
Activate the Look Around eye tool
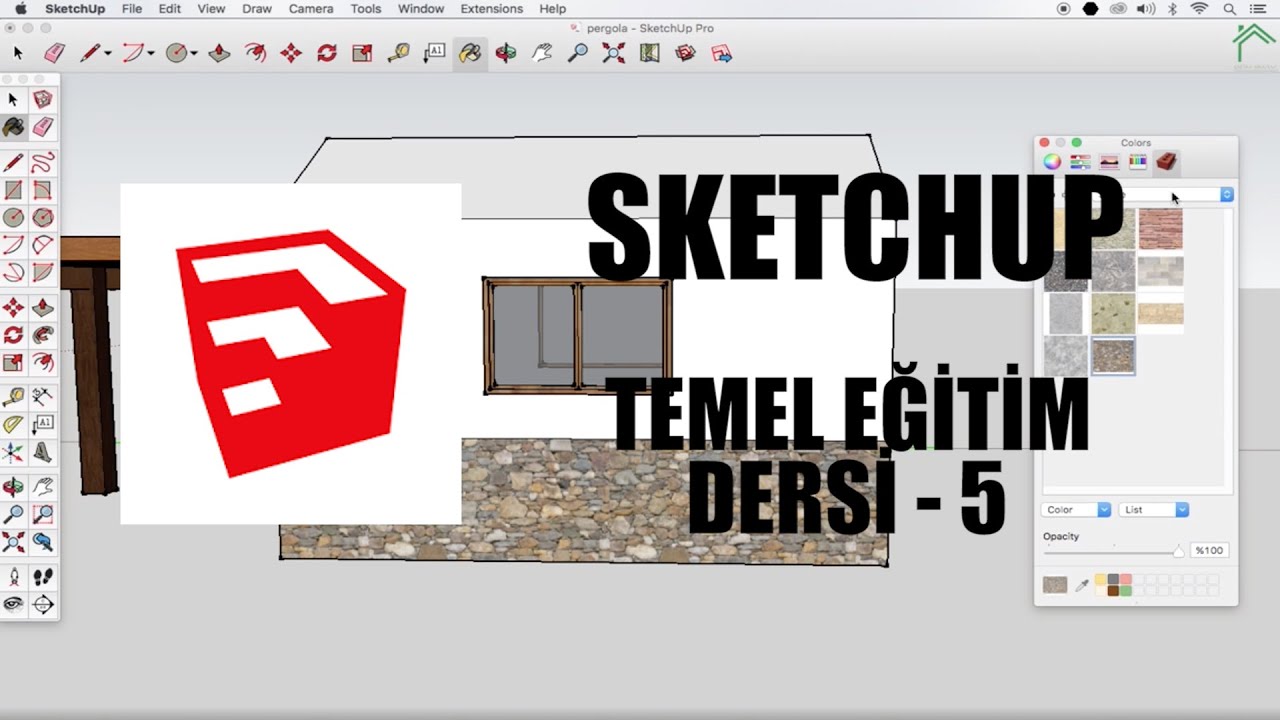coord(13,604)
